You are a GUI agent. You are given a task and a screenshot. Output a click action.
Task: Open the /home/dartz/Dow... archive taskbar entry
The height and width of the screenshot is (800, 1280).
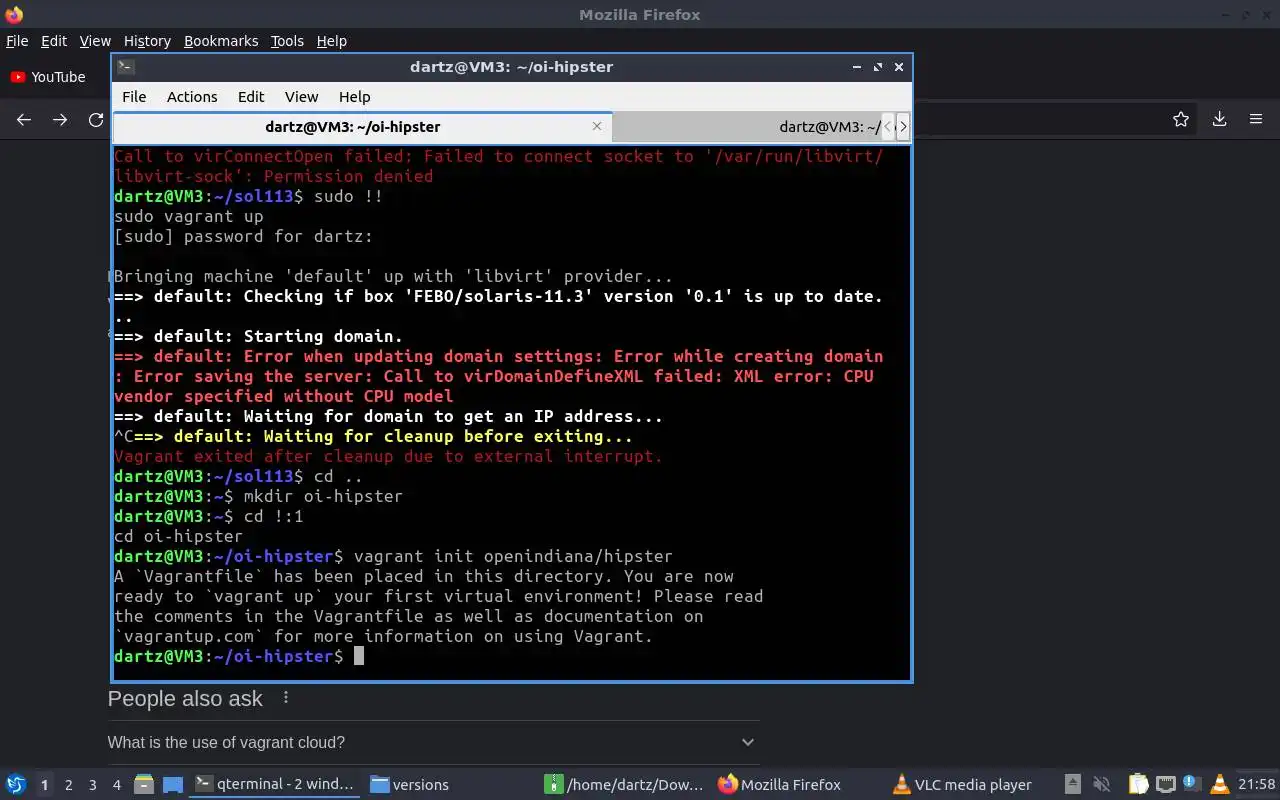pyautogui.click(x=625, y=784)
